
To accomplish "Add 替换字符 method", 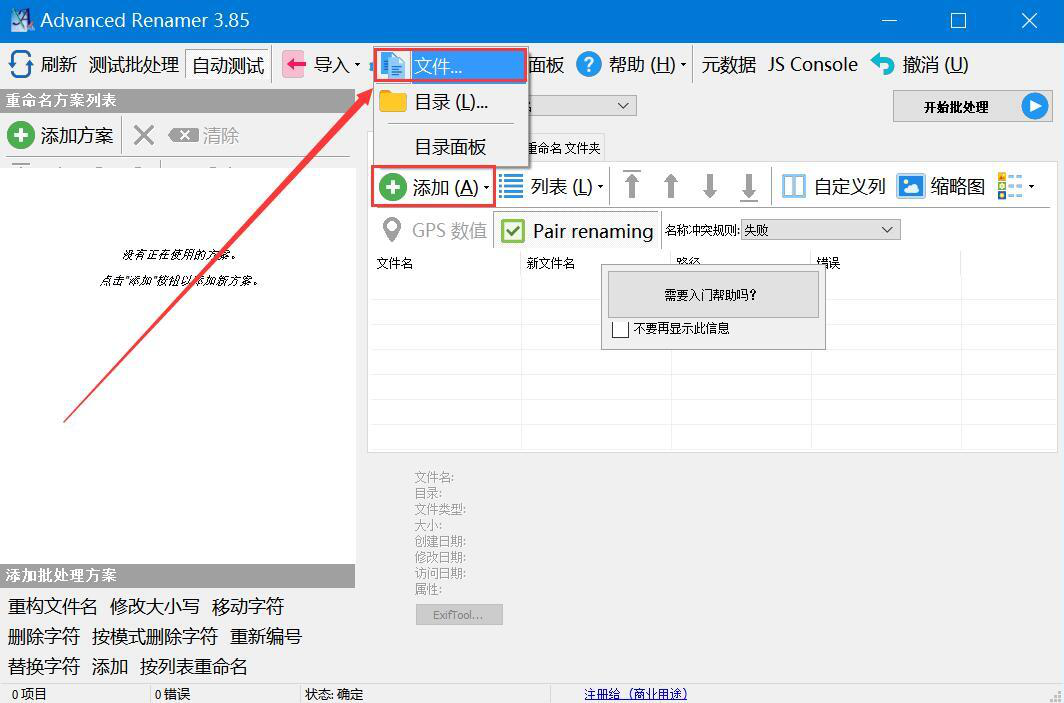I will coord(43,666).
